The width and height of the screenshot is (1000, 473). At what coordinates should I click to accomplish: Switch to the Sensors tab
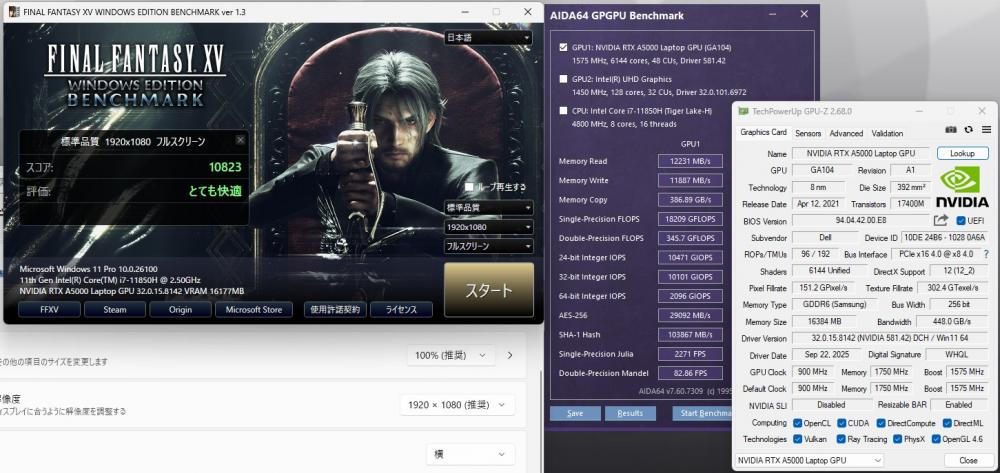point(808,133)
